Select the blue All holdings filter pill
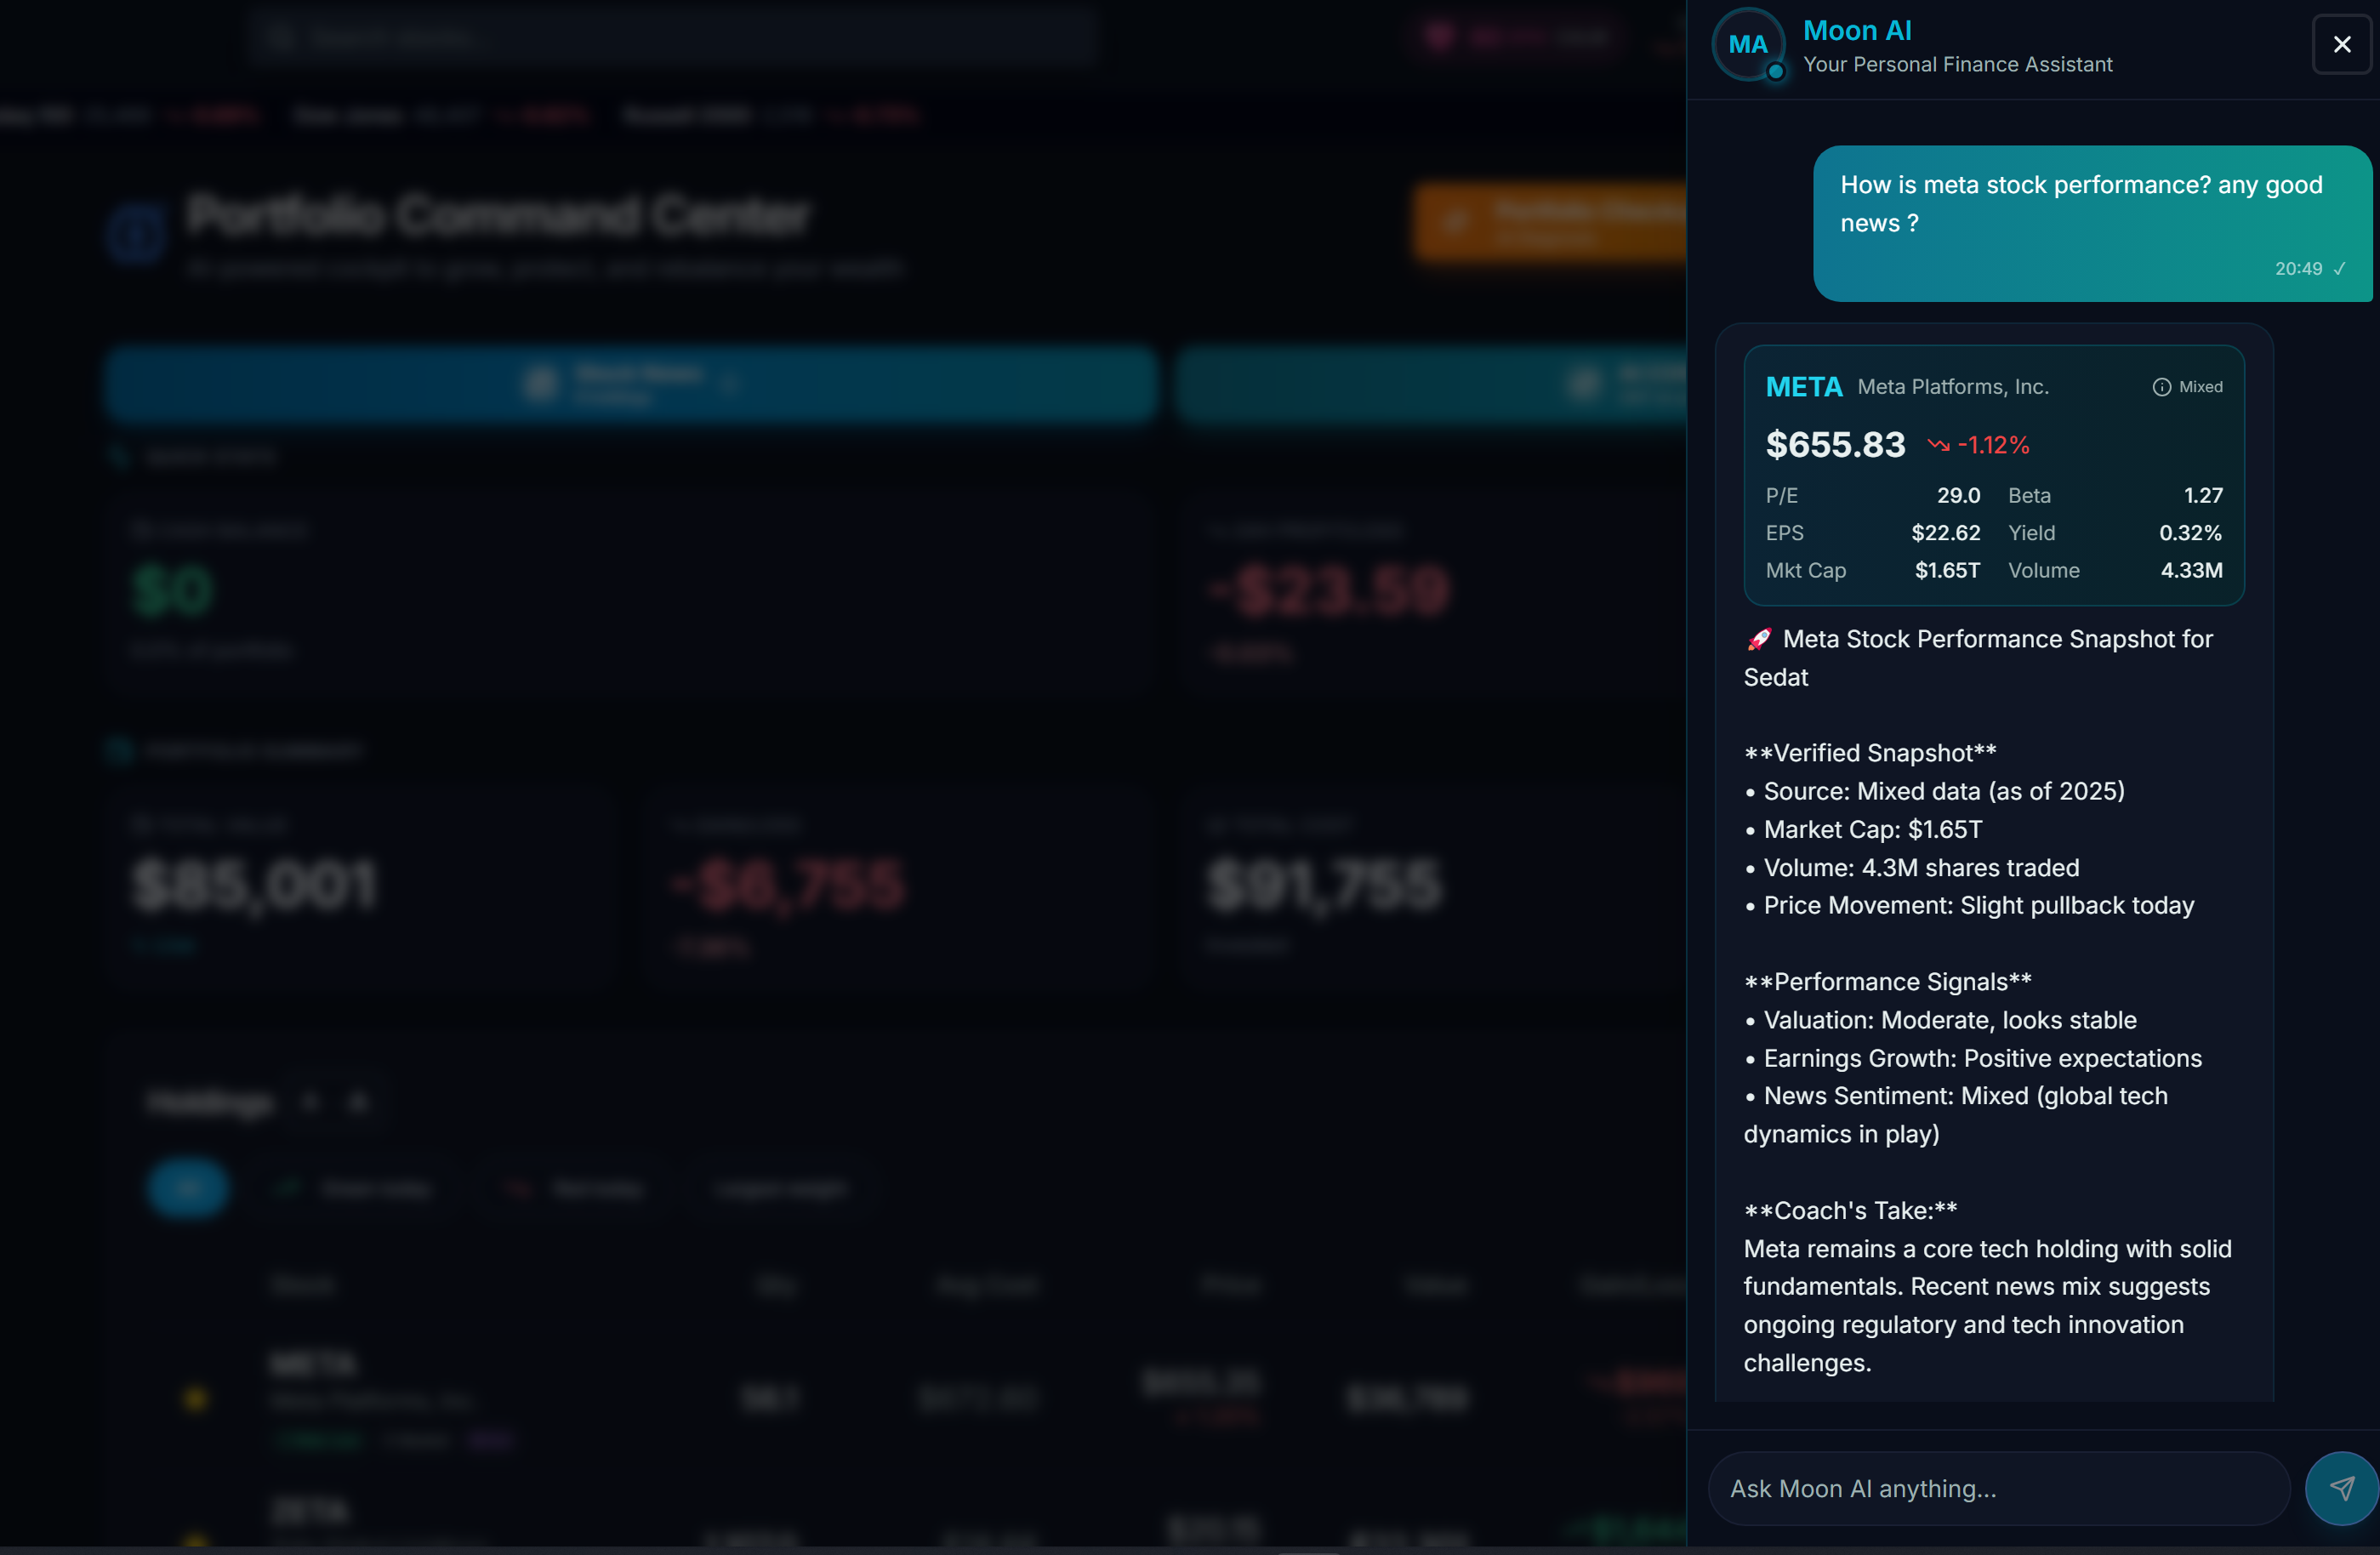This screenshot has width=2380, height=1555. 188,1188
